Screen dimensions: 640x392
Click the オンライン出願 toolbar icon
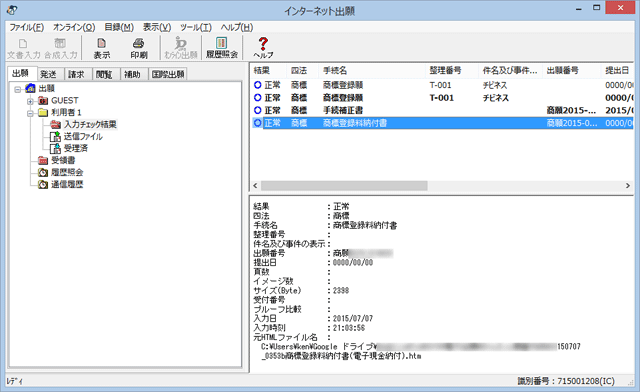(180, 43)
